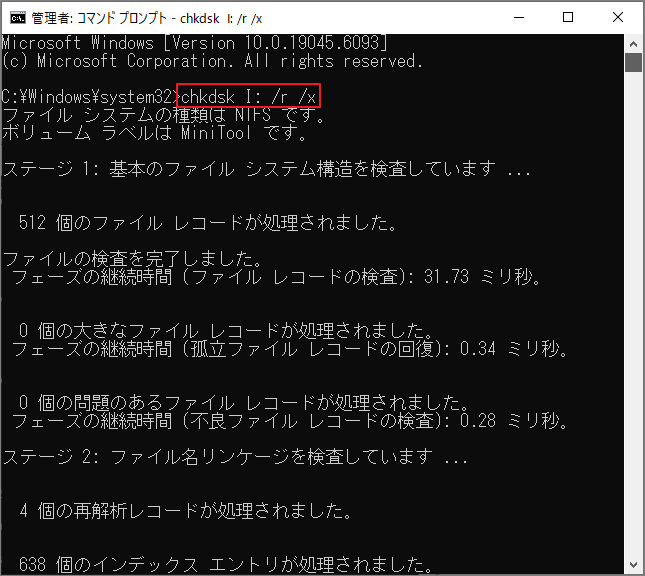Image resolution: width=645 pixels, height=576 pixels.
Task: Click the scrollbar up arrow
Action: click(x=633, y=44)
